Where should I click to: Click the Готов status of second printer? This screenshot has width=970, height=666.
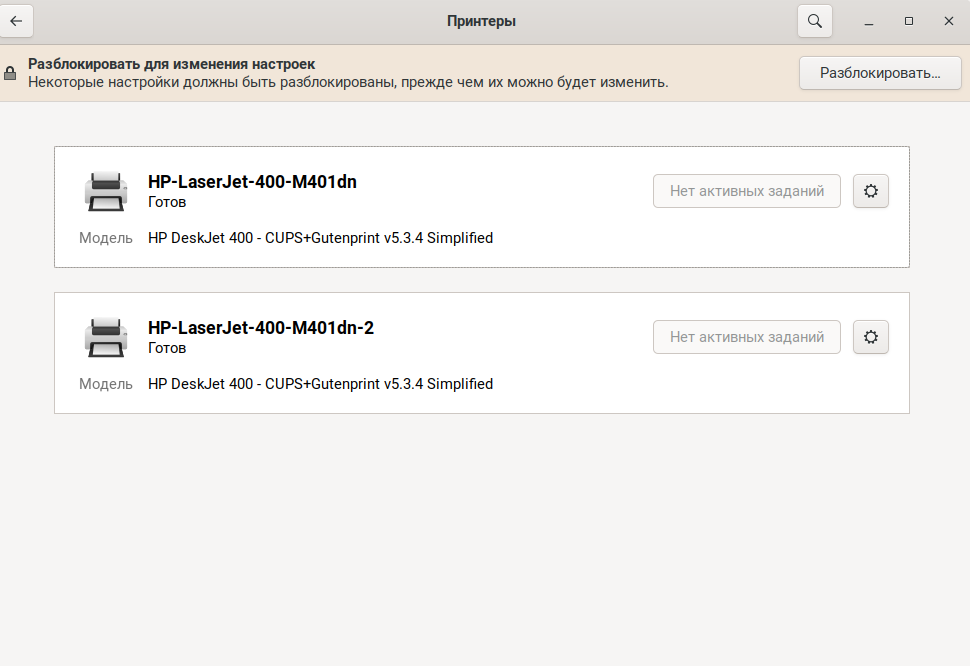coord(167,348)
